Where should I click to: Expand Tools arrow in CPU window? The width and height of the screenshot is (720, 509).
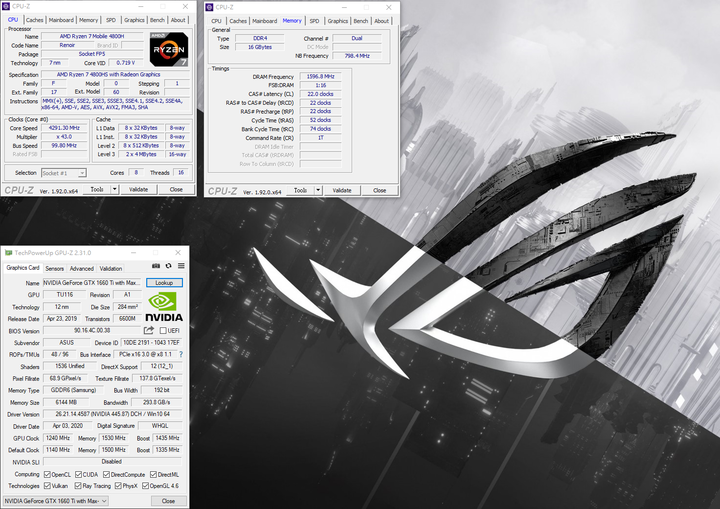click(x=115, y=189)
